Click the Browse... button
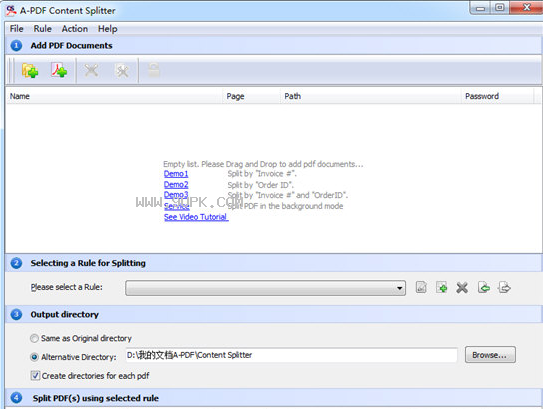Viewport: 543px width, 409px height. click(x=490, y=355)
